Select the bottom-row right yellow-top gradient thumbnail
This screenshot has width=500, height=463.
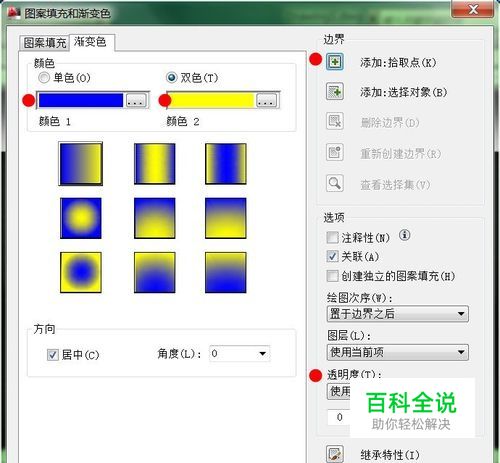(226, 272)
